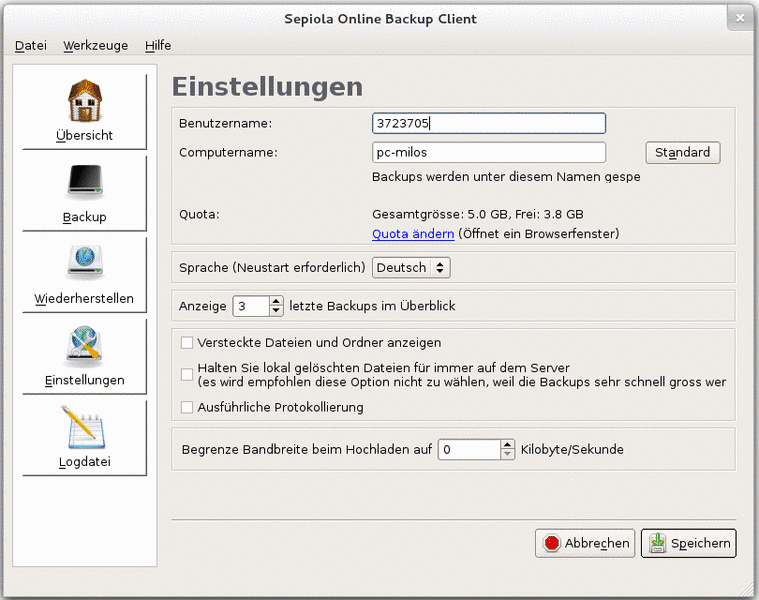The image size is (759, 600).
Task: Click the Einstellungen heading text
Action: pyautogui.click(x=267, y=87)
